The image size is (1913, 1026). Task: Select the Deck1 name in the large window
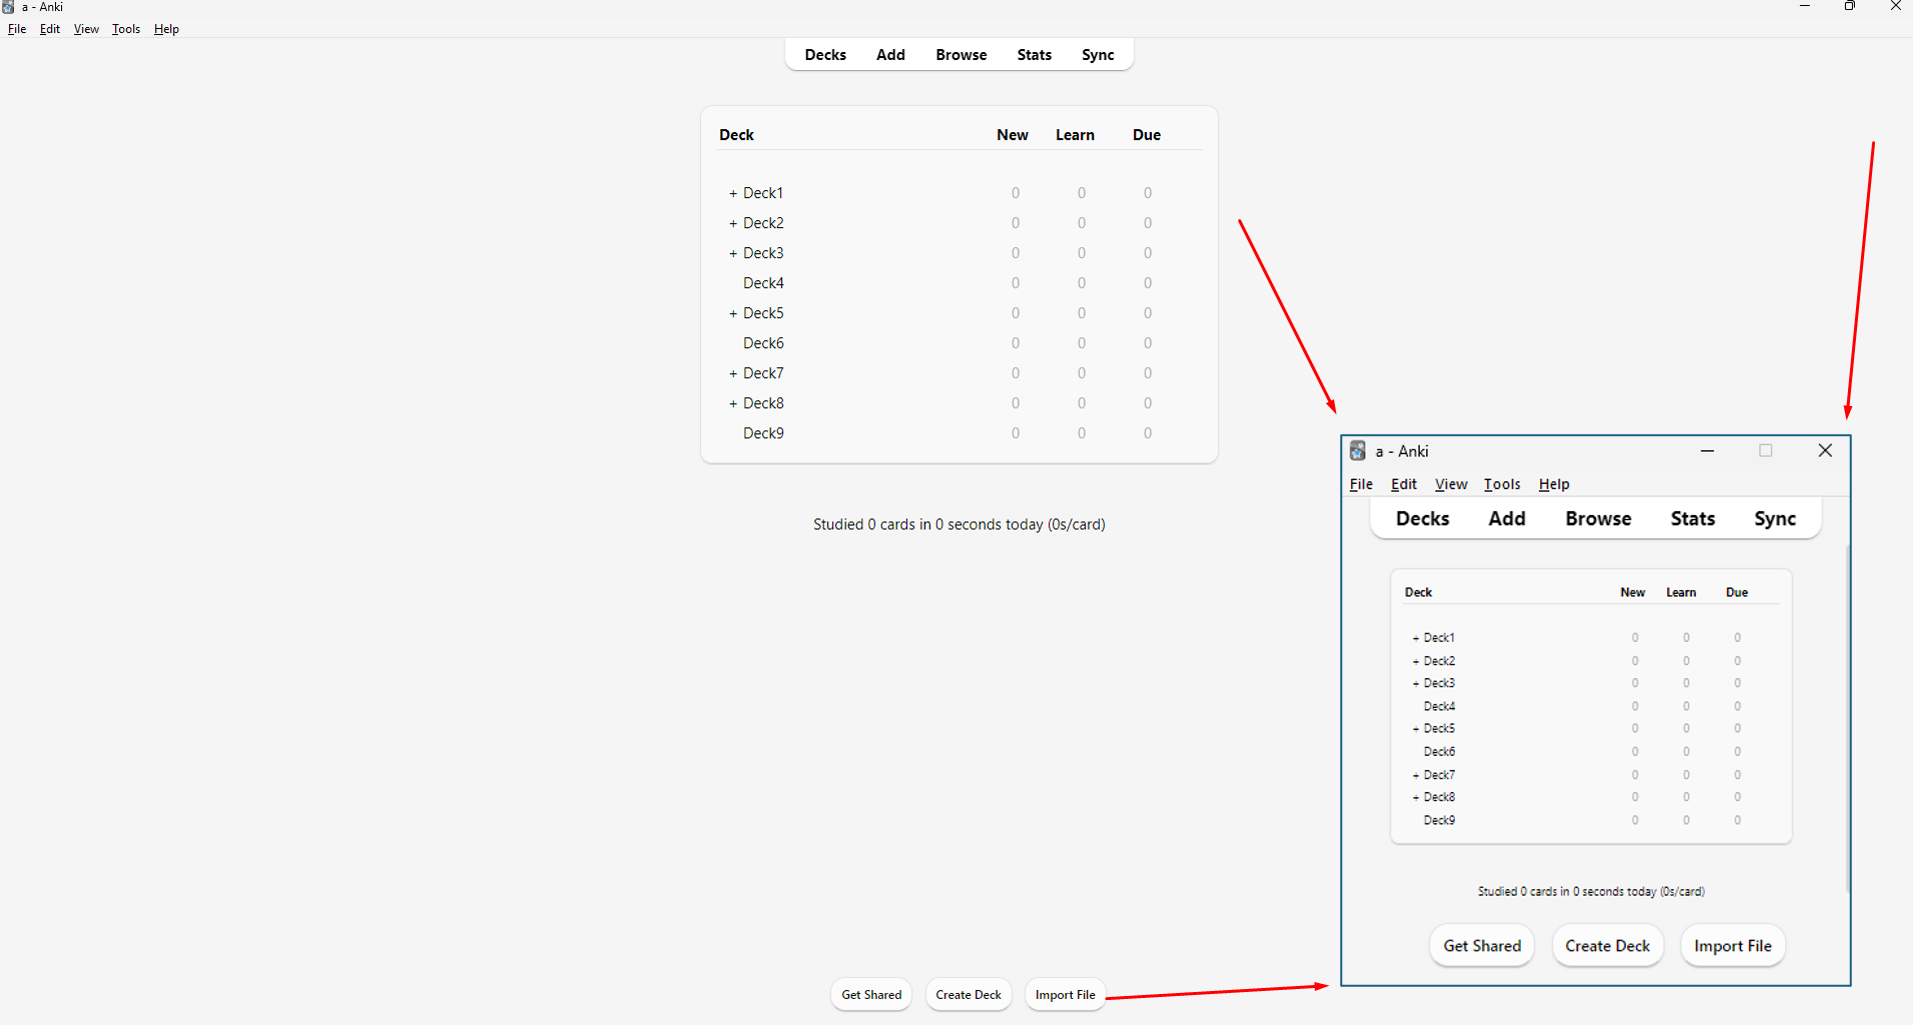(763, 193)
